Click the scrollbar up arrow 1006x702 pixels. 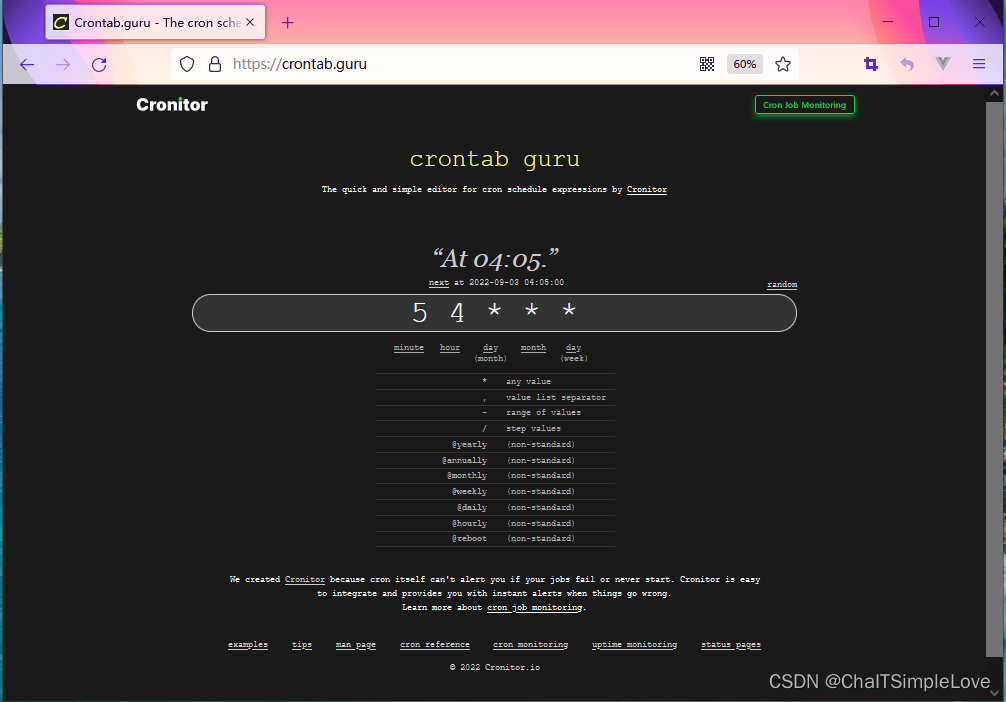(x=994, y=93)
